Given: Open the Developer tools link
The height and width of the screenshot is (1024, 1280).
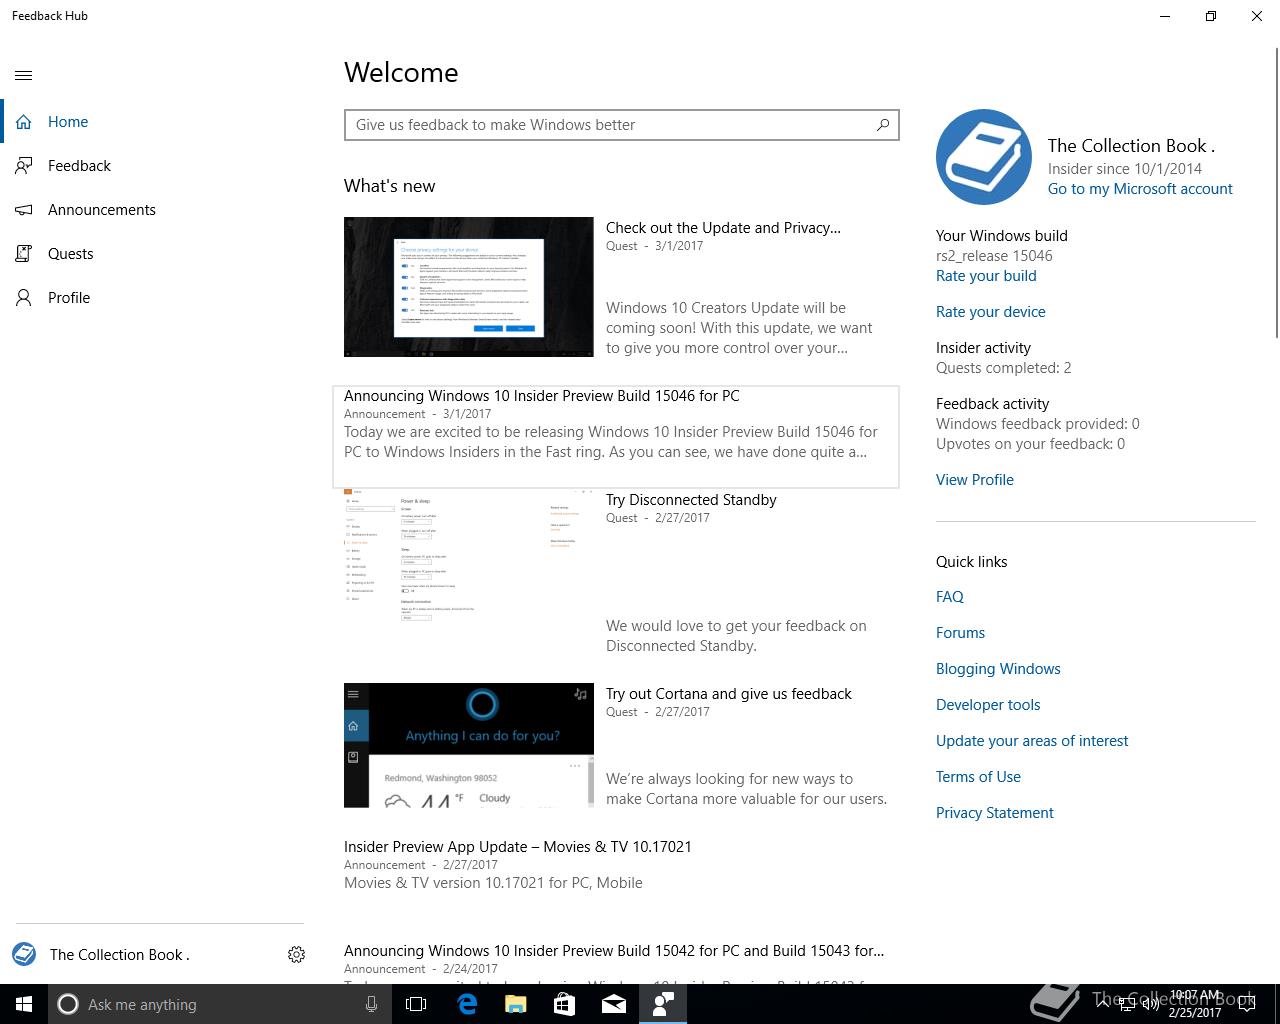Looking at the screenshot, I should coord(988,705).
